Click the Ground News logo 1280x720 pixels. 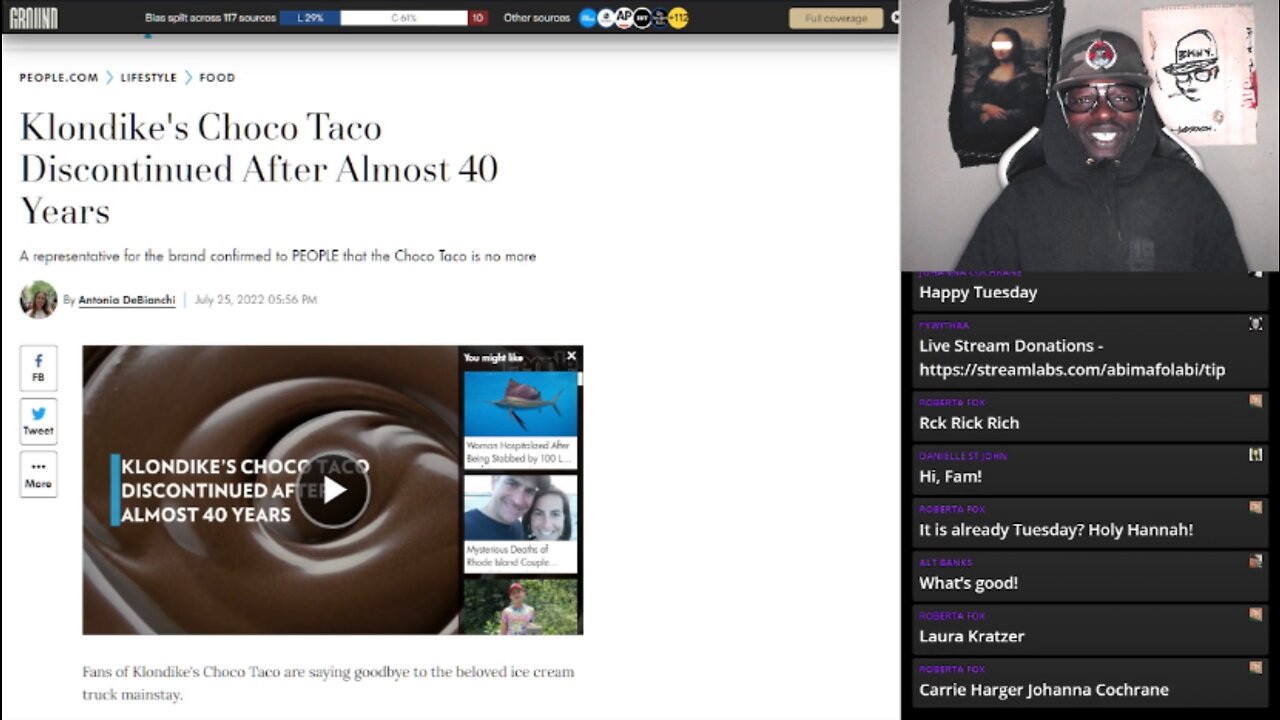pyautogui.click(x=34, y=17)
